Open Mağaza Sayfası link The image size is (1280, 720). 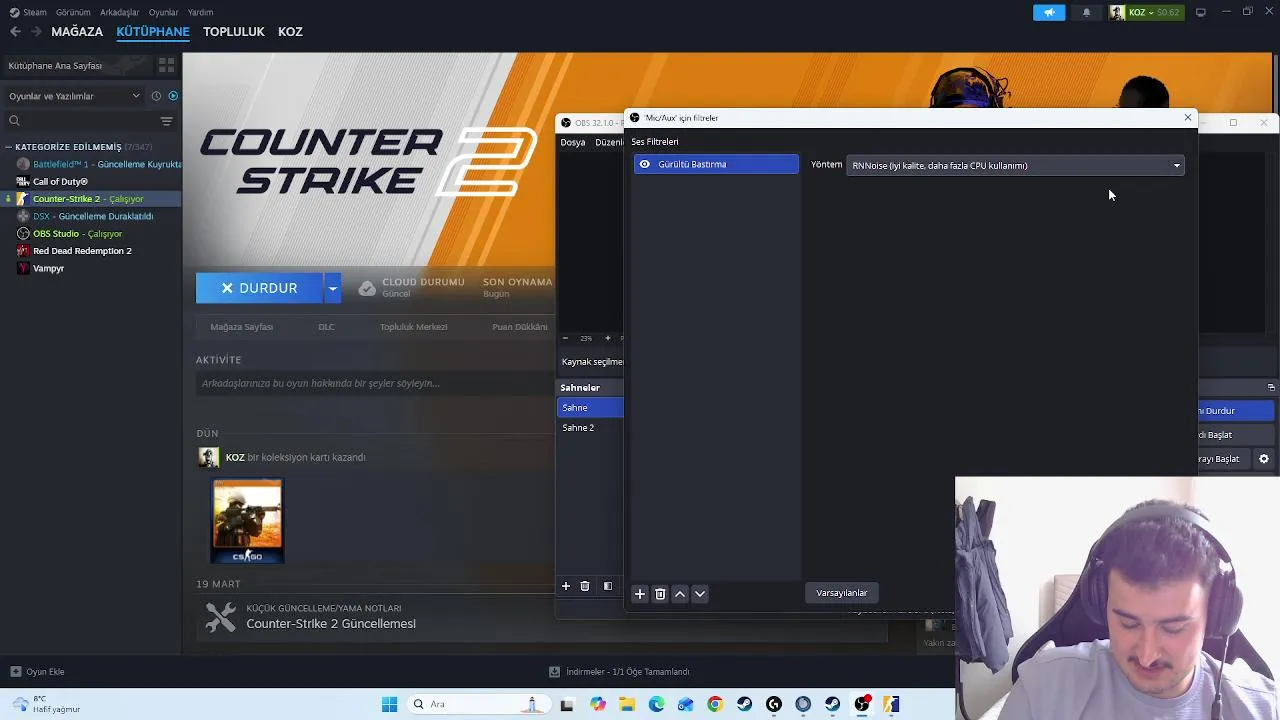242,327
